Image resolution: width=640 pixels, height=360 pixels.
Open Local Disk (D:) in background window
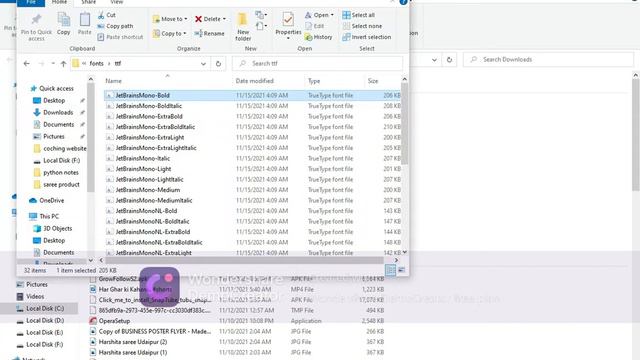coord(40,321)
